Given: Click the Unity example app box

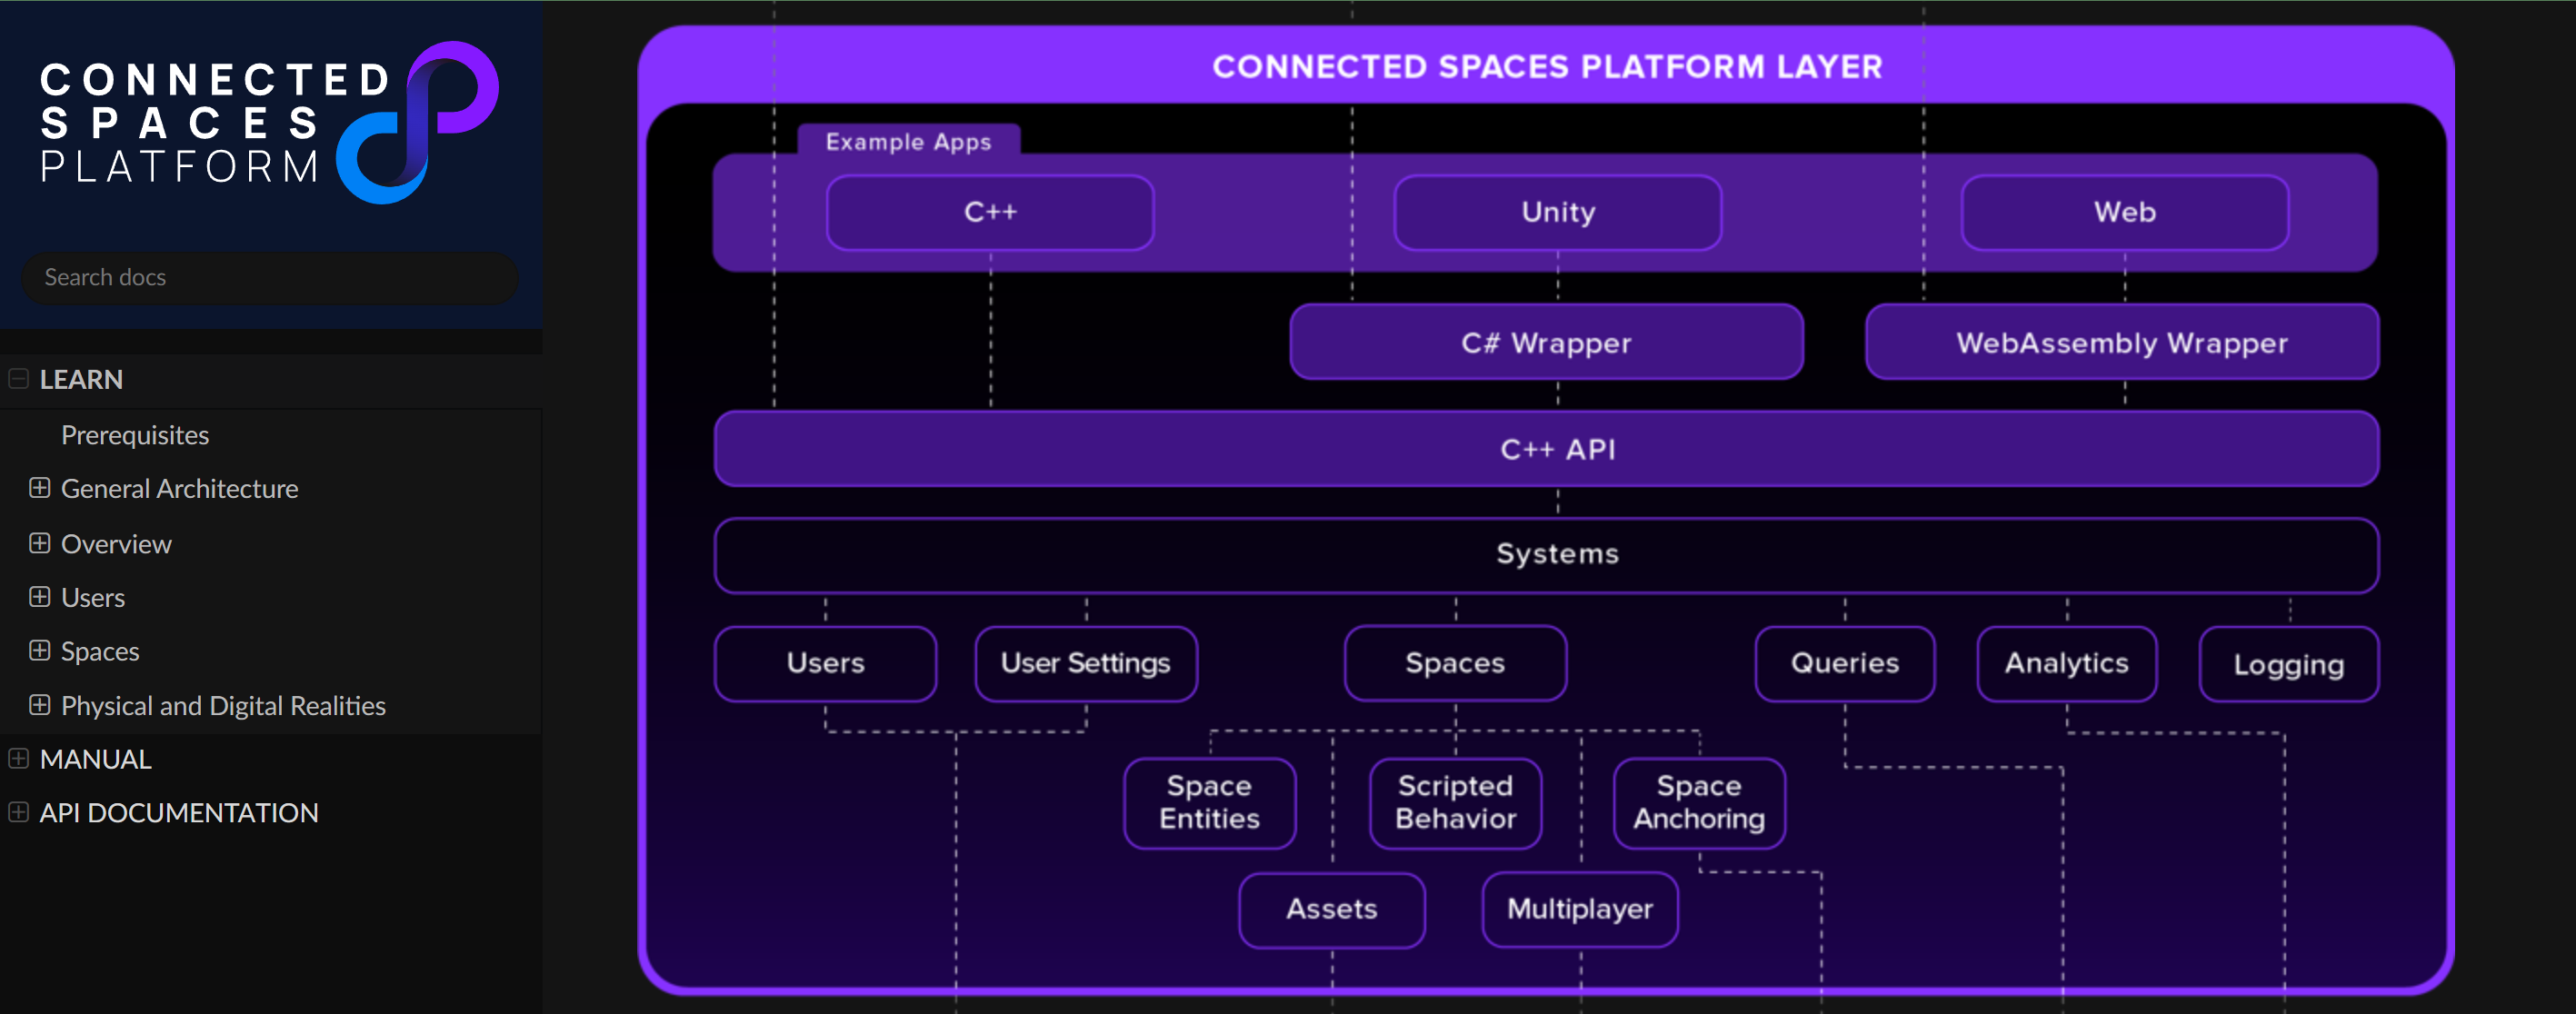Looking at the screenshot, I should tap(1558, 212).
